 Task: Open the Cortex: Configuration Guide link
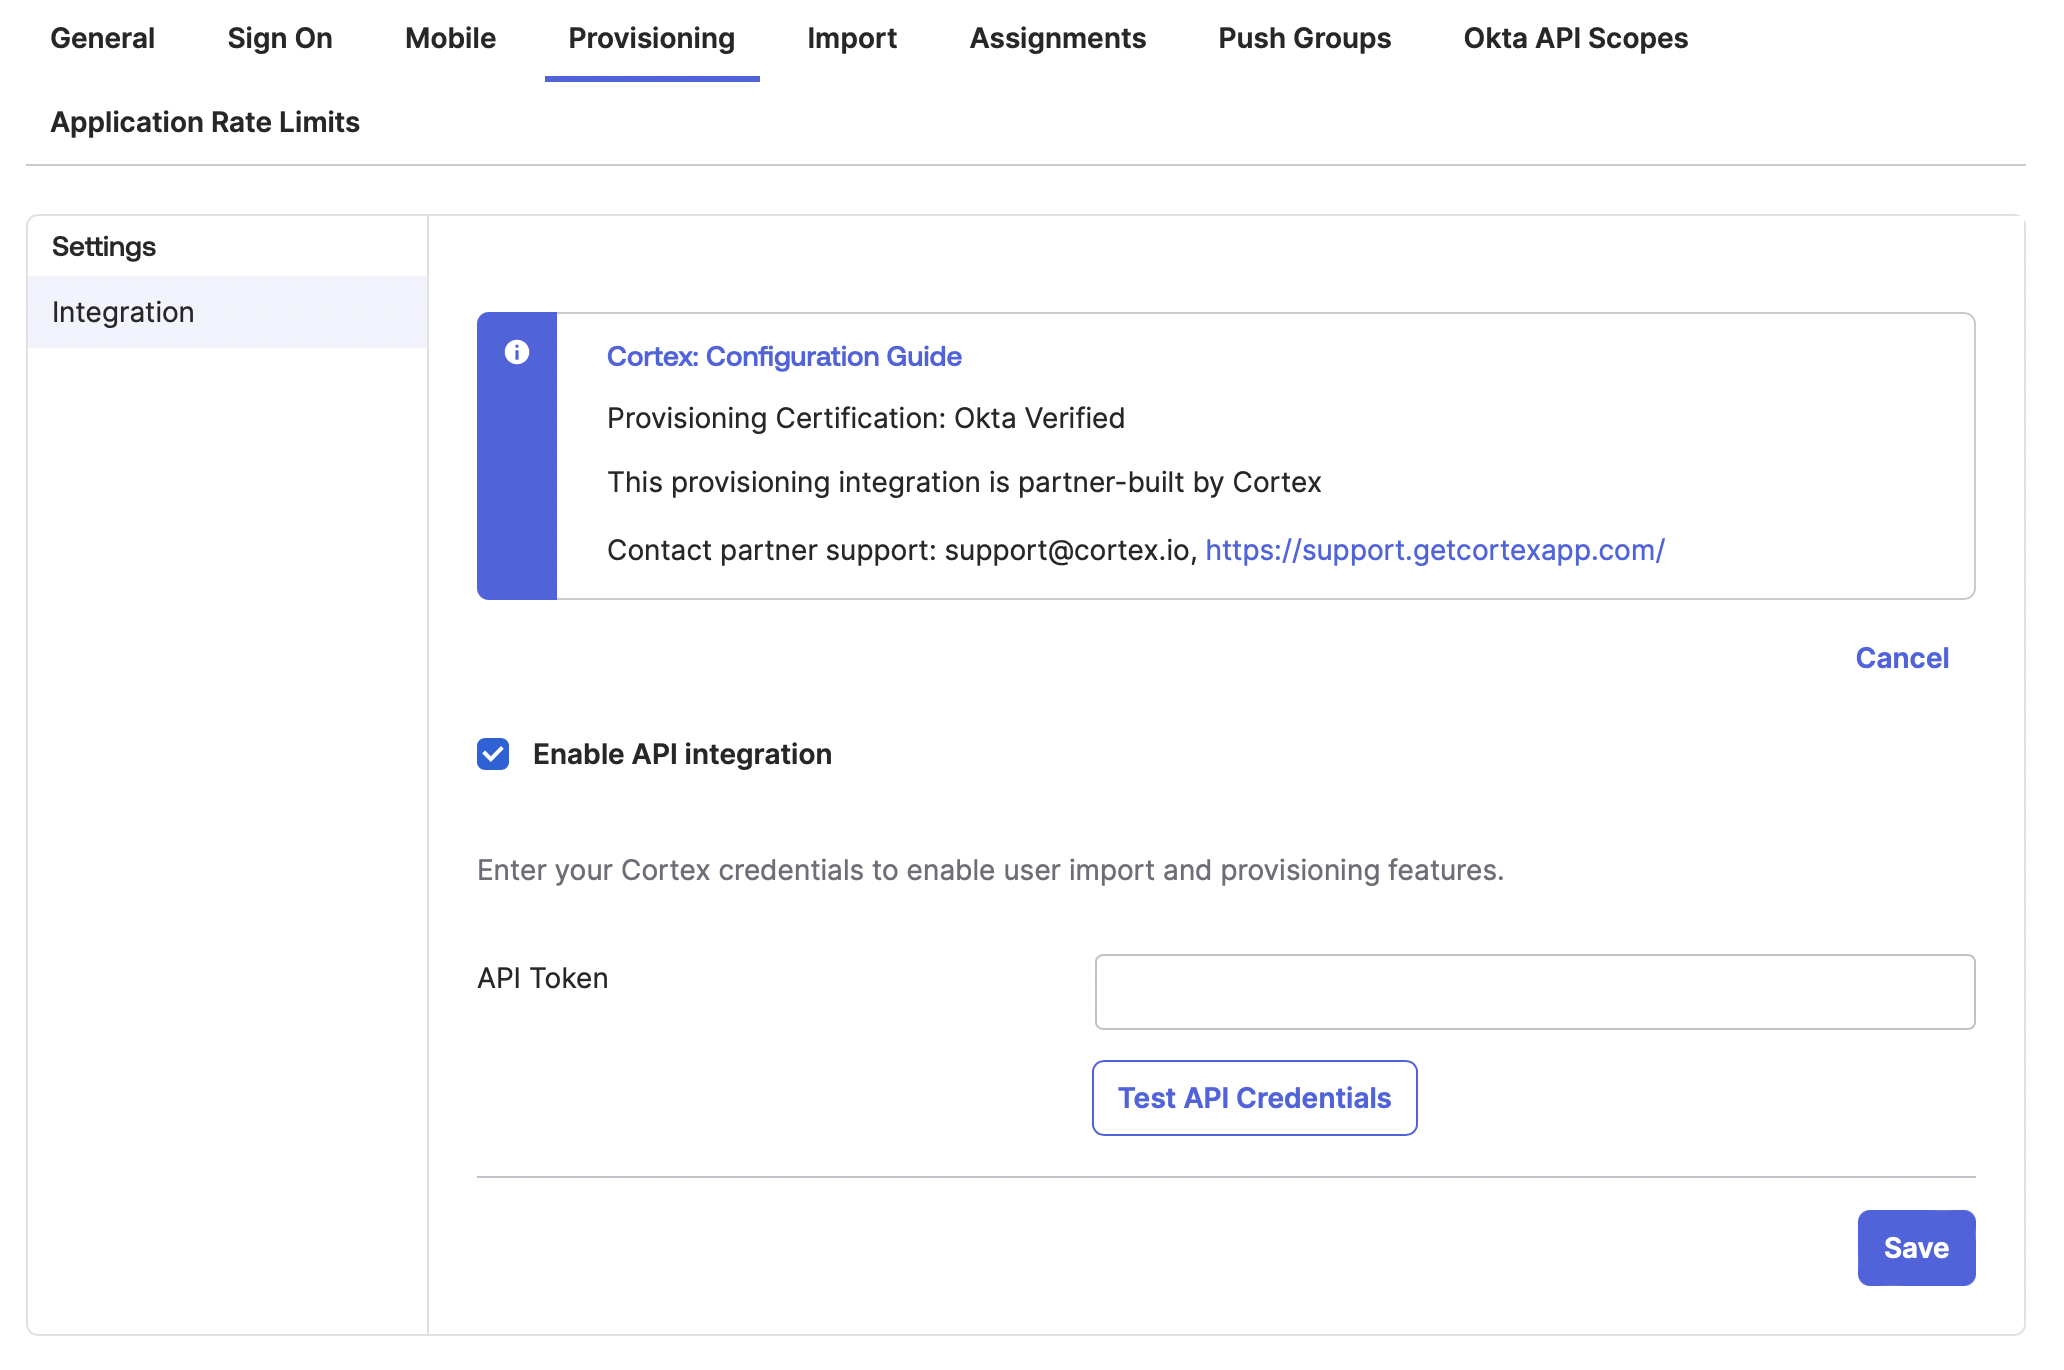click(x=784, y=356)
